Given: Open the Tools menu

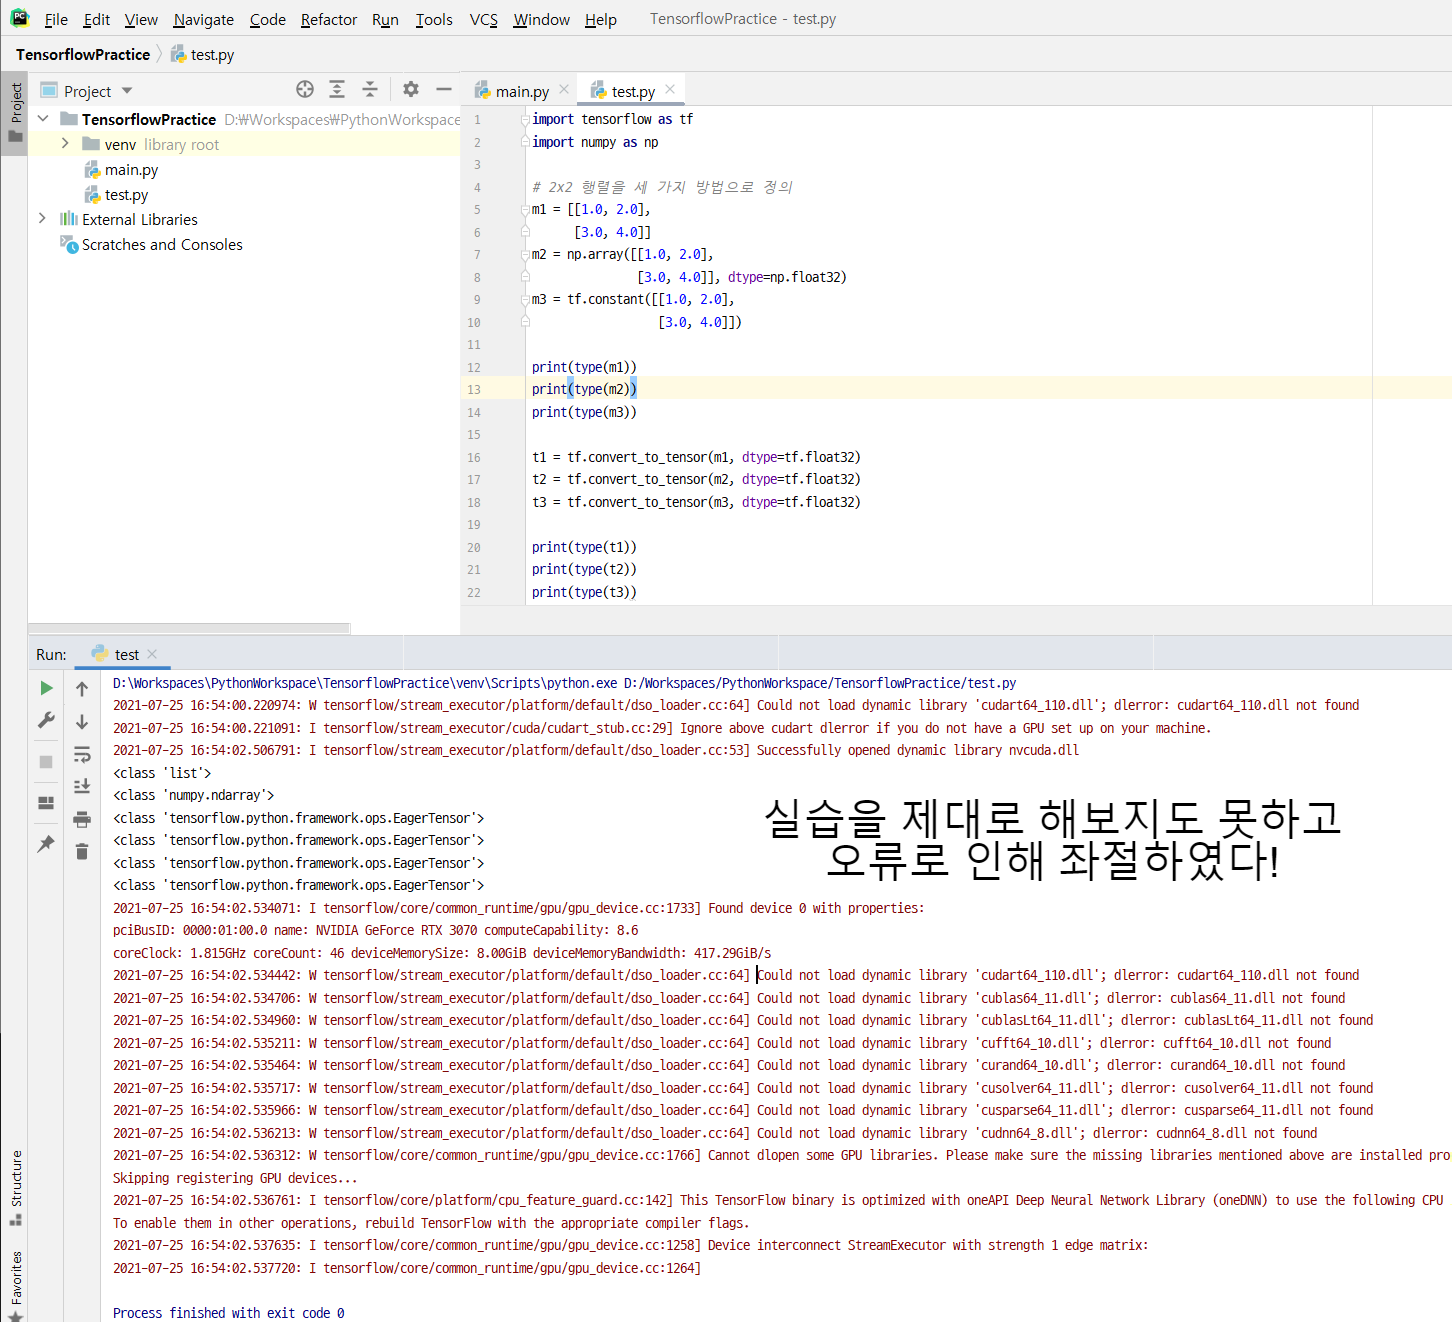Looking at the screenshot, I should click(x=434, y=19).
